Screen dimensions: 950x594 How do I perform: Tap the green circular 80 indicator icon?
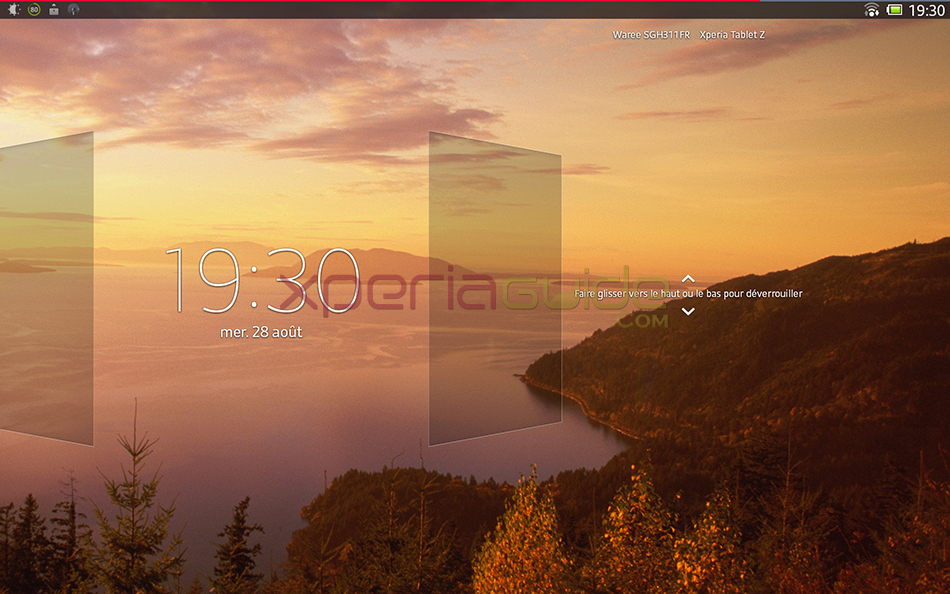coord(35,10)
